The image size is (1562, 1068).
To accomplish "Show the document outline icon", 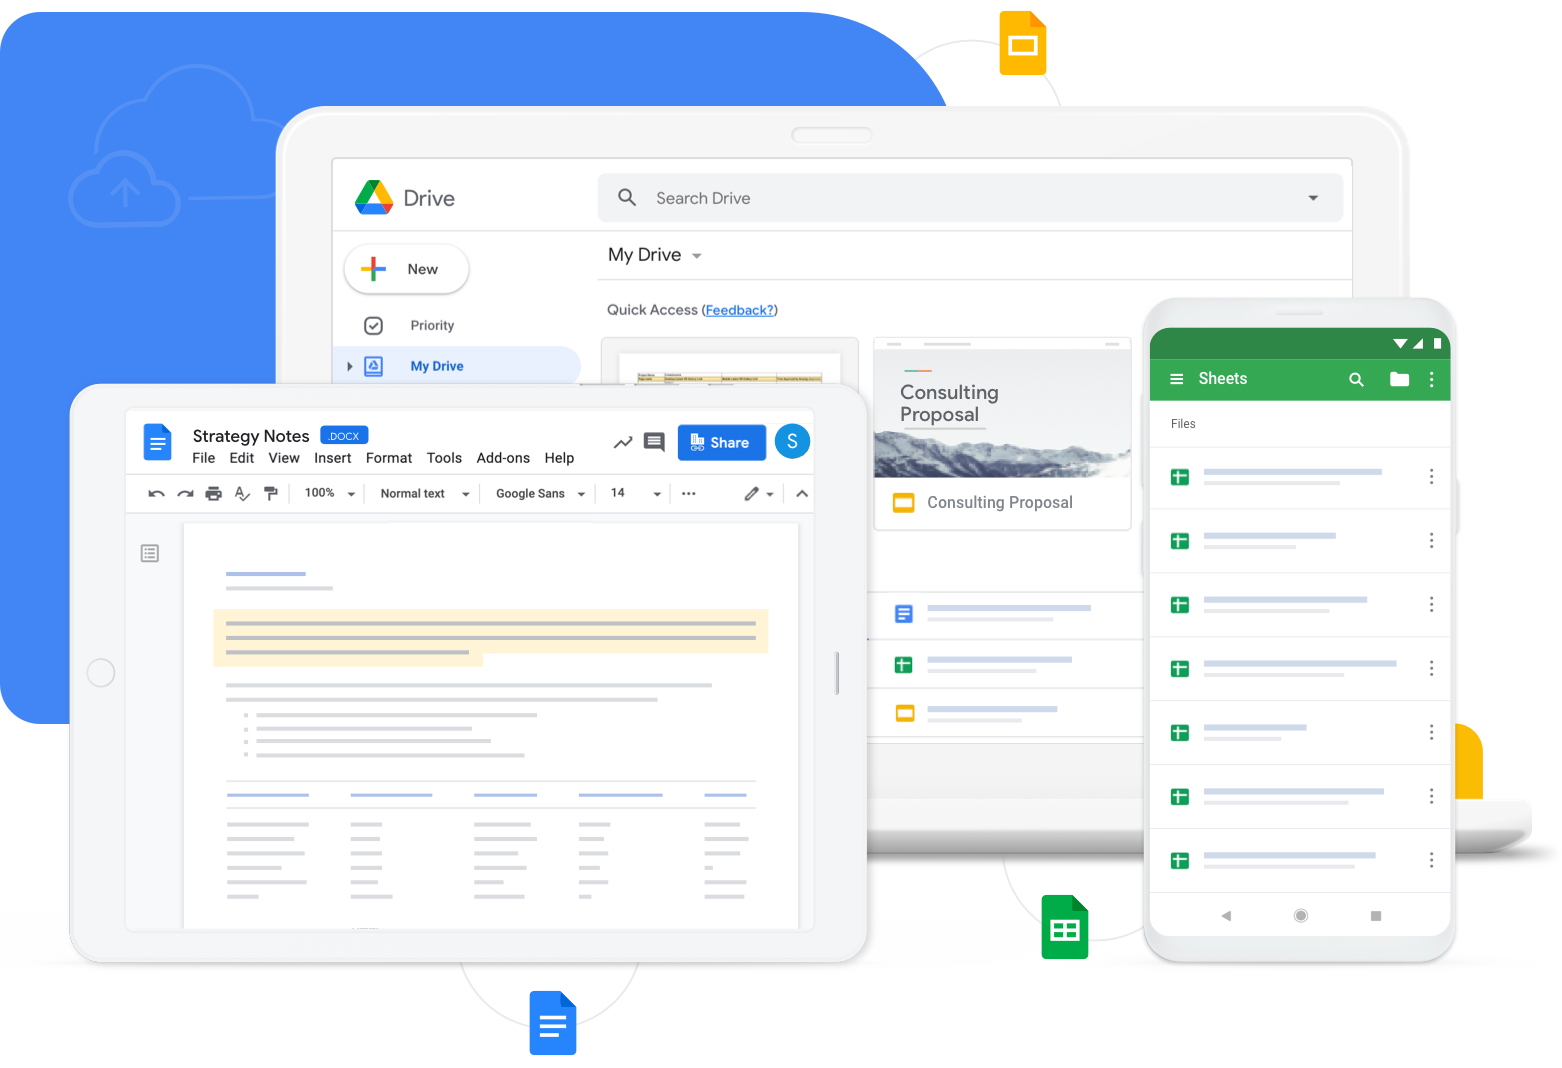I will (x=150, y=553).
